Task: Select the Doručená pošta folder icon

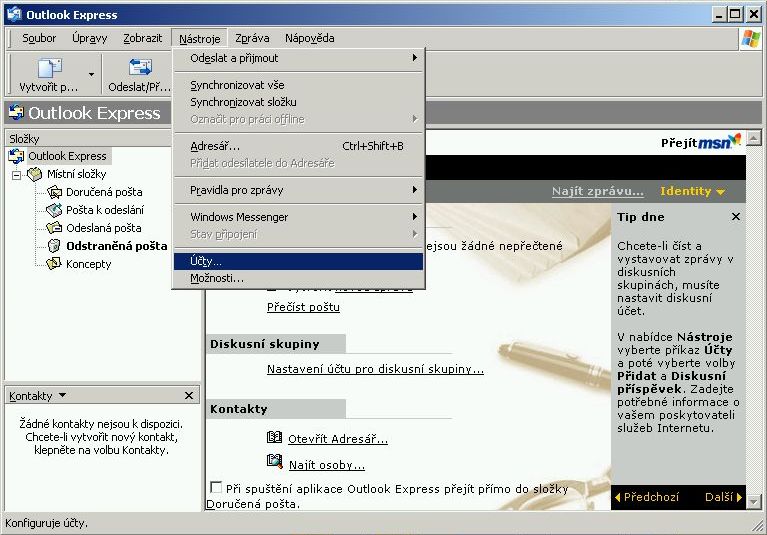Action: [x=55, y=192]
